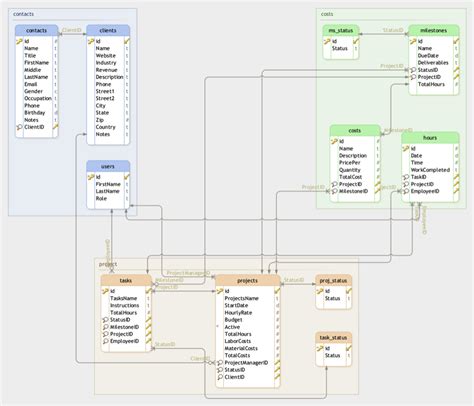The width and height of the screenshot is (474, 406).
Task: Select the milestones table header
Action: [x=434, y=30]
